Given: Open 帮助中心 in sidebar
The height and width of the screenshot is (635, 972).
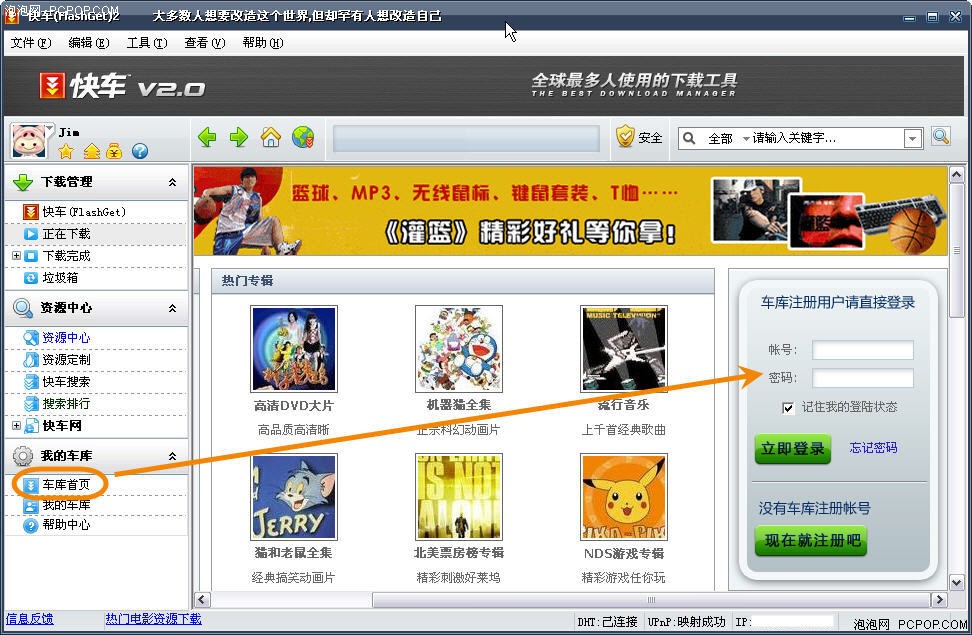Looking at the screenshot, I should click(x=66, y=525).
